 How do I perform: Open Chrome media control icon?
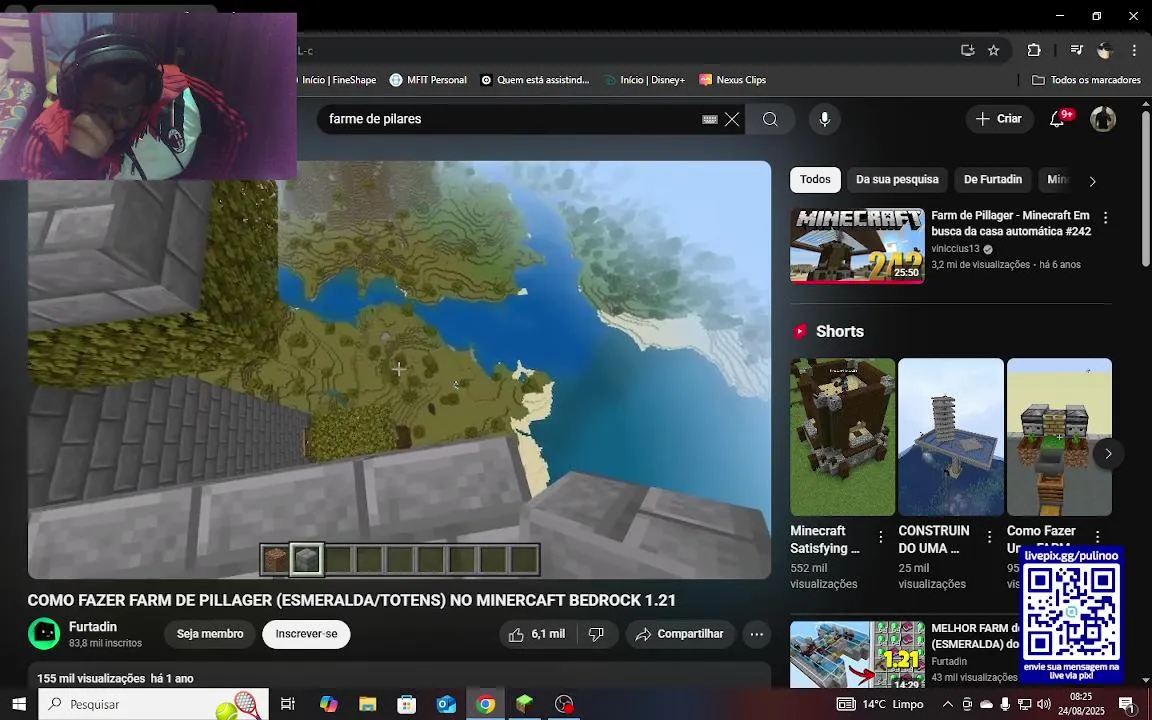pos(1076,50)
